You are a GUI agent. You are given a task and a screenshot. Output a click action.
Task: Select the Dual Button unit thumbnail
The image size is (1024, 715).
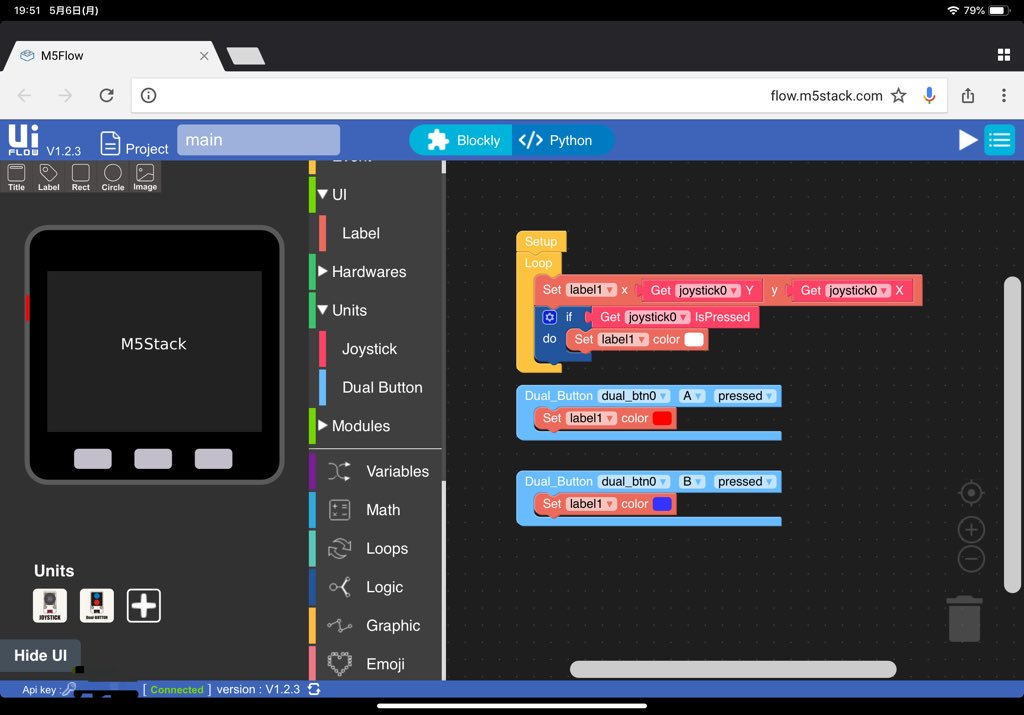pos(97,605)
